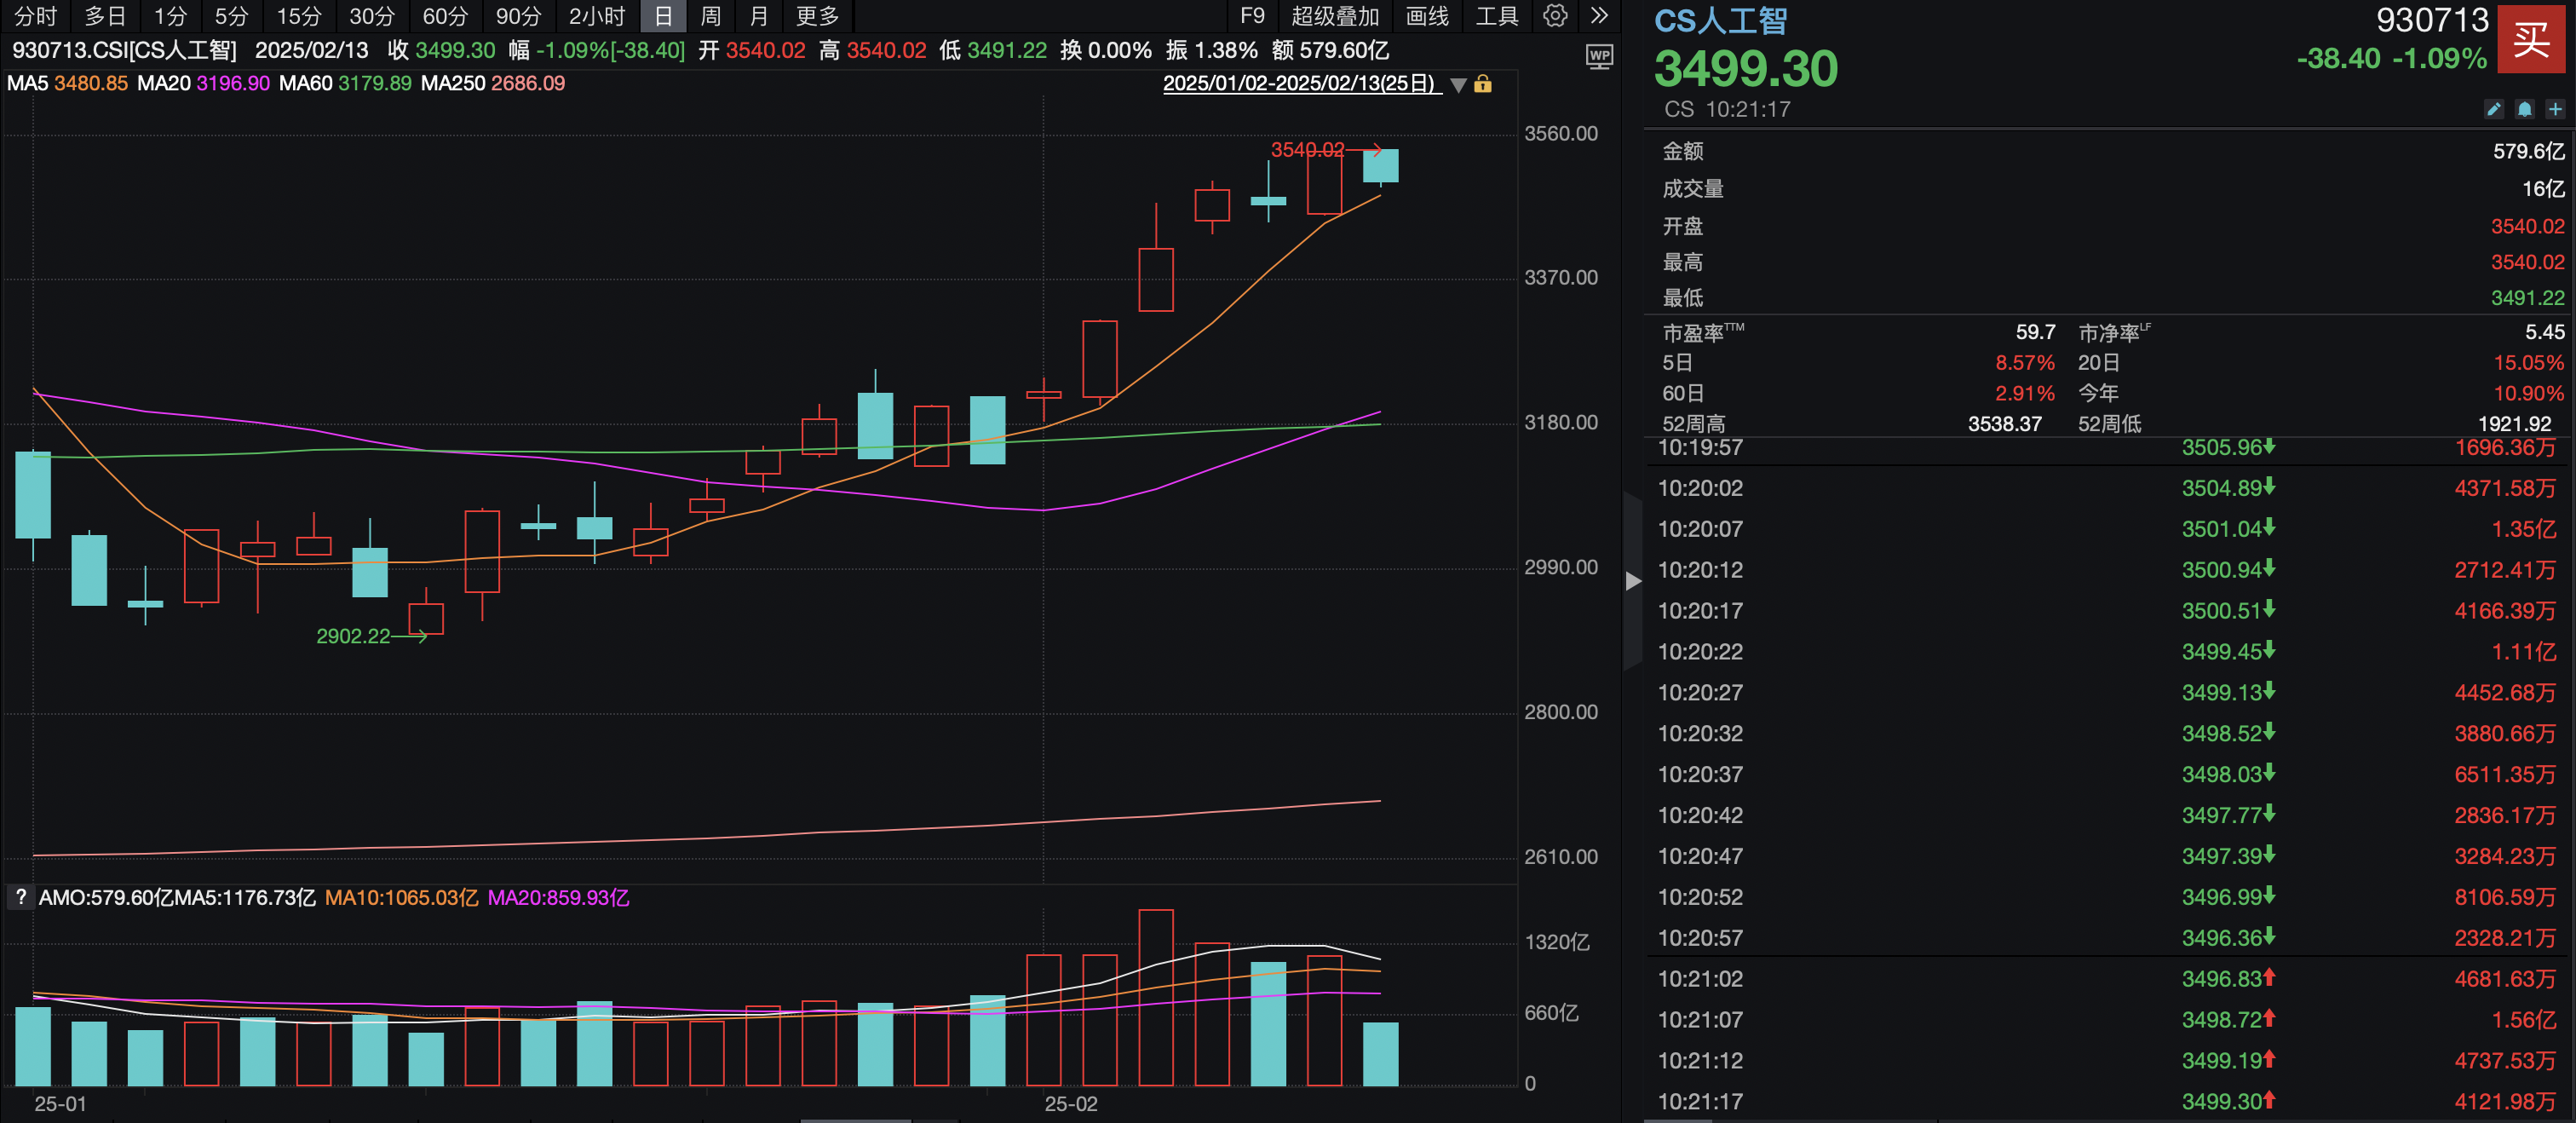Open the 画线 drawing tools
Viewport: 2576px width, 1123px height.
coord(1427,16)
